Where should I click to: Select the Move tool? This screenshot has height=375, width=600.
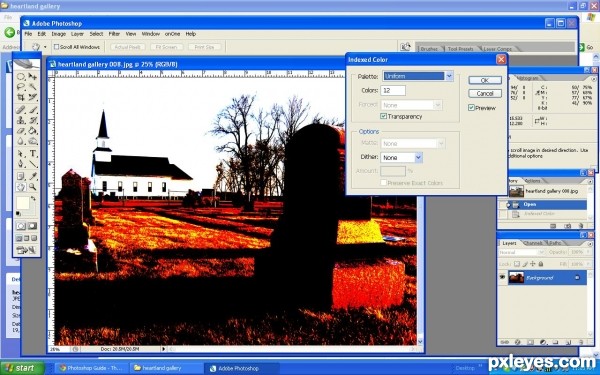point(33,77)
